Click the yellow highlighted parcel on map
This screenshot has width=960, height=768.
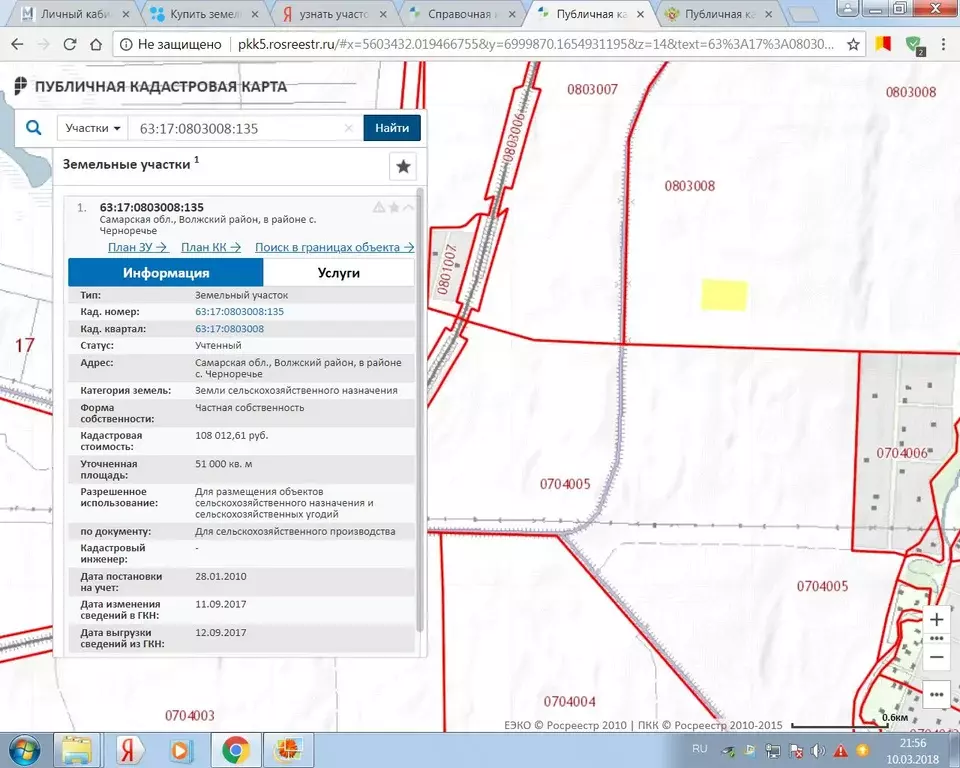(x=724, y=295)
